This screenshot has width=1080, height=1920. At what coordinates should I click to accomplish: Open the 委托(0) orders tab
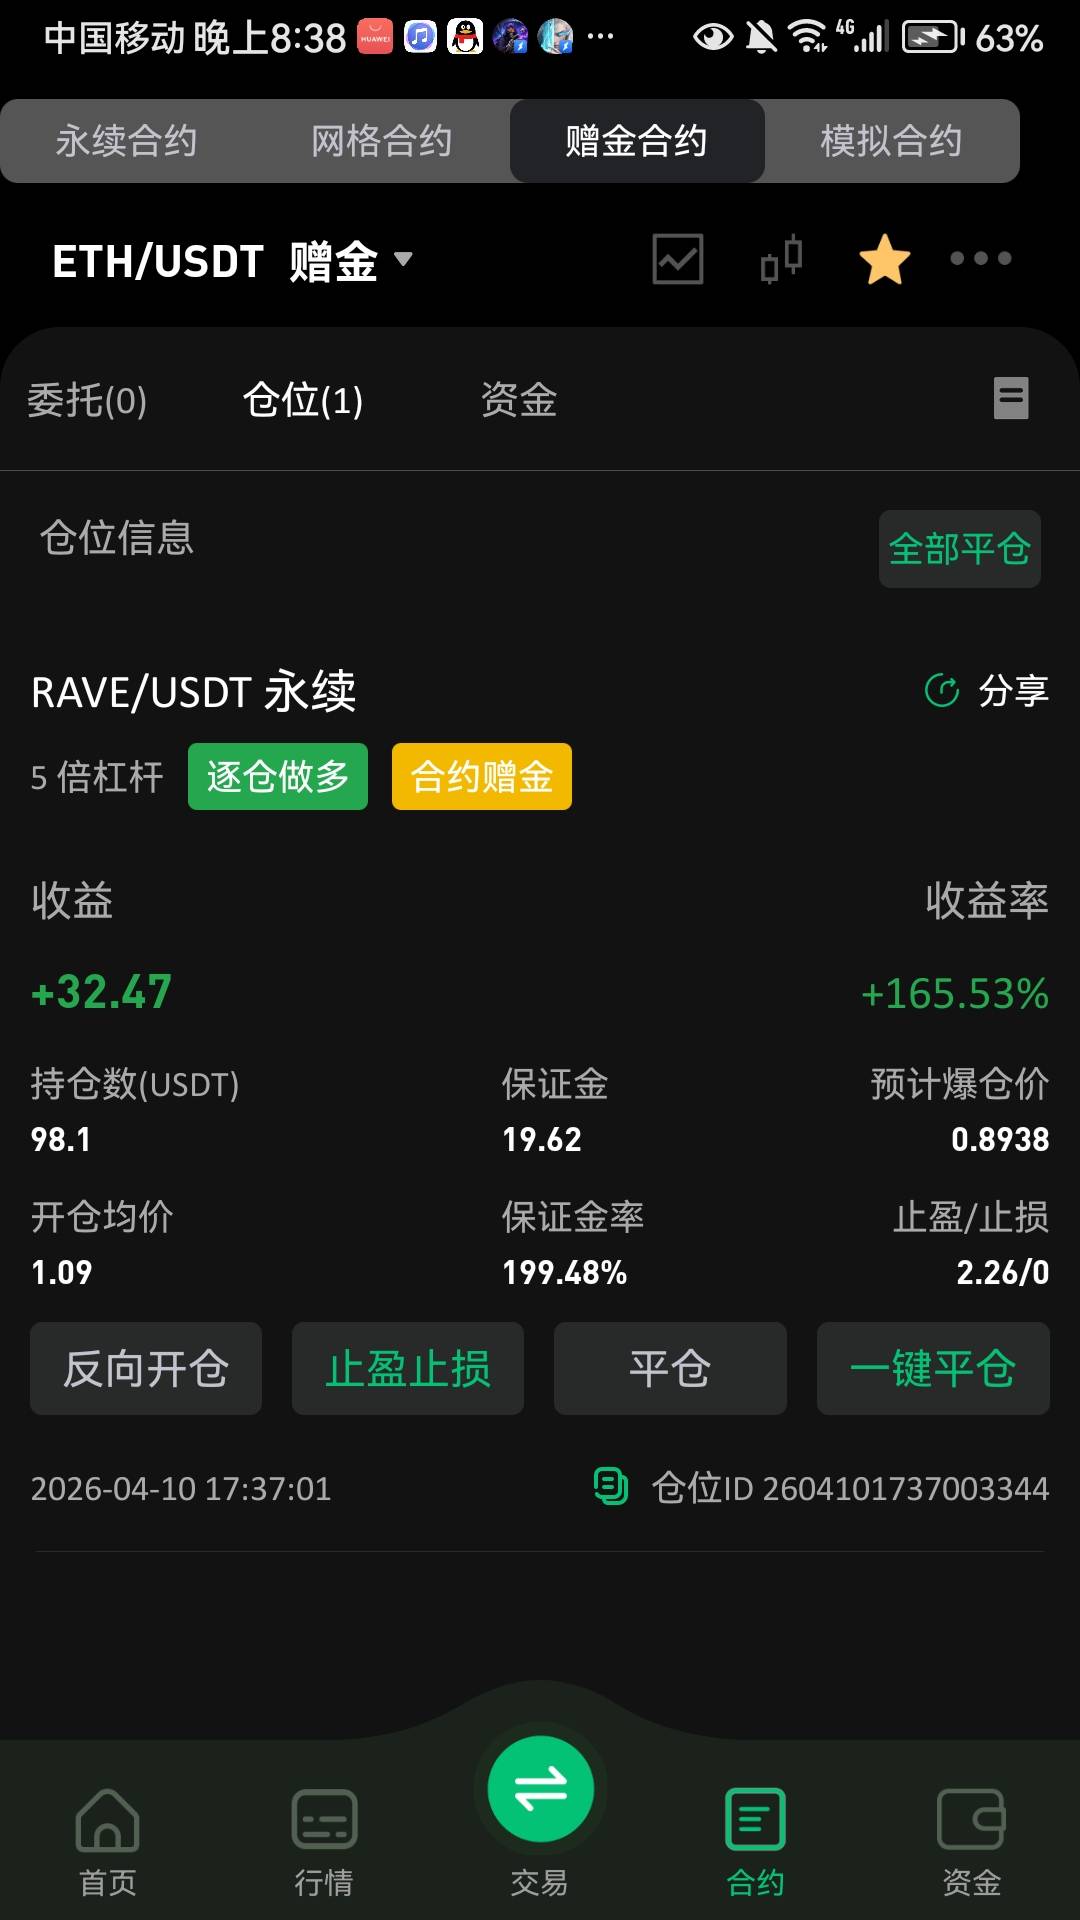tap(87, 400)
